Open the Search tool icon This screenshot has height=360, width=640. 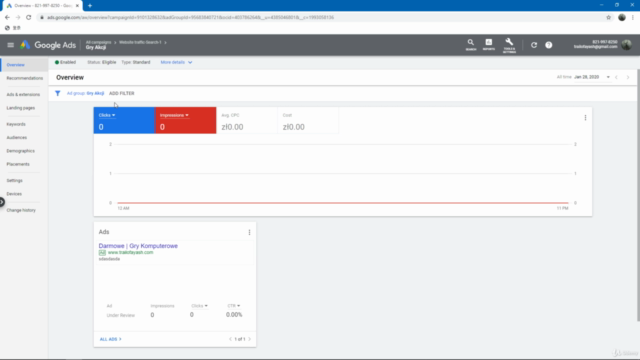(x=471, y=44)
